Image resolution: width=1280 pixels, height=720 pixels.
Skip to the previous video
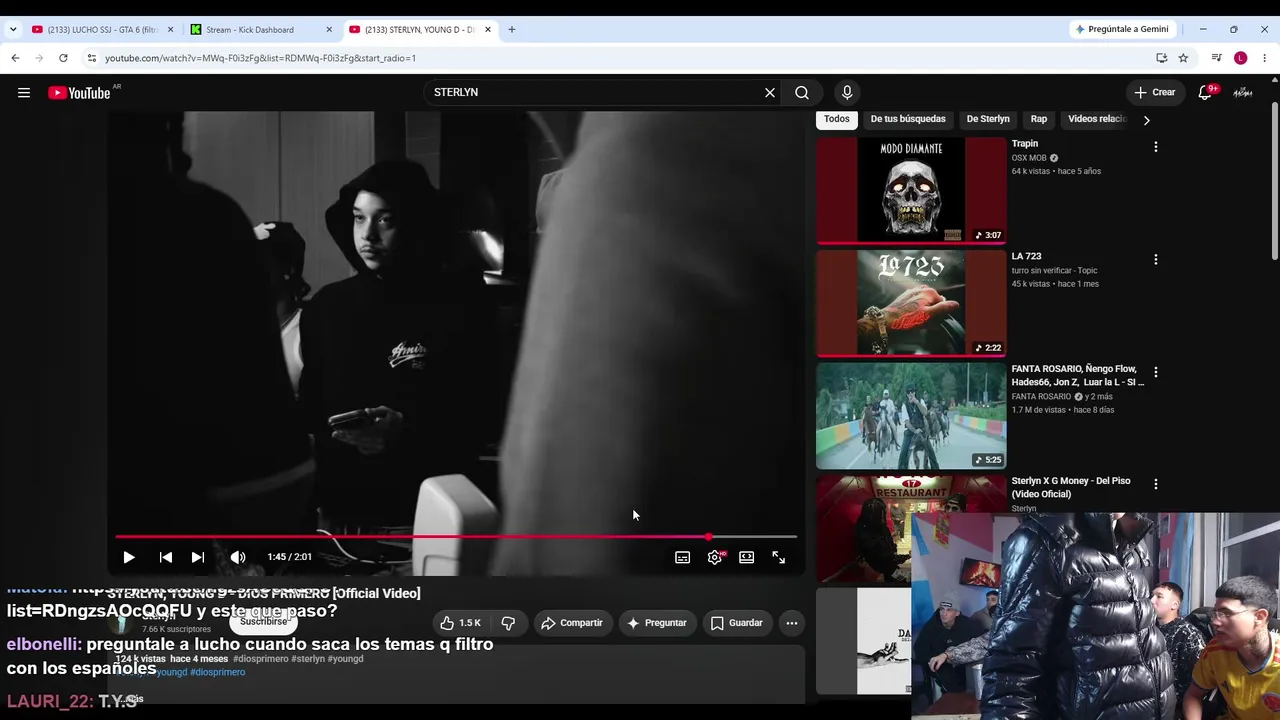click(166, 557)
